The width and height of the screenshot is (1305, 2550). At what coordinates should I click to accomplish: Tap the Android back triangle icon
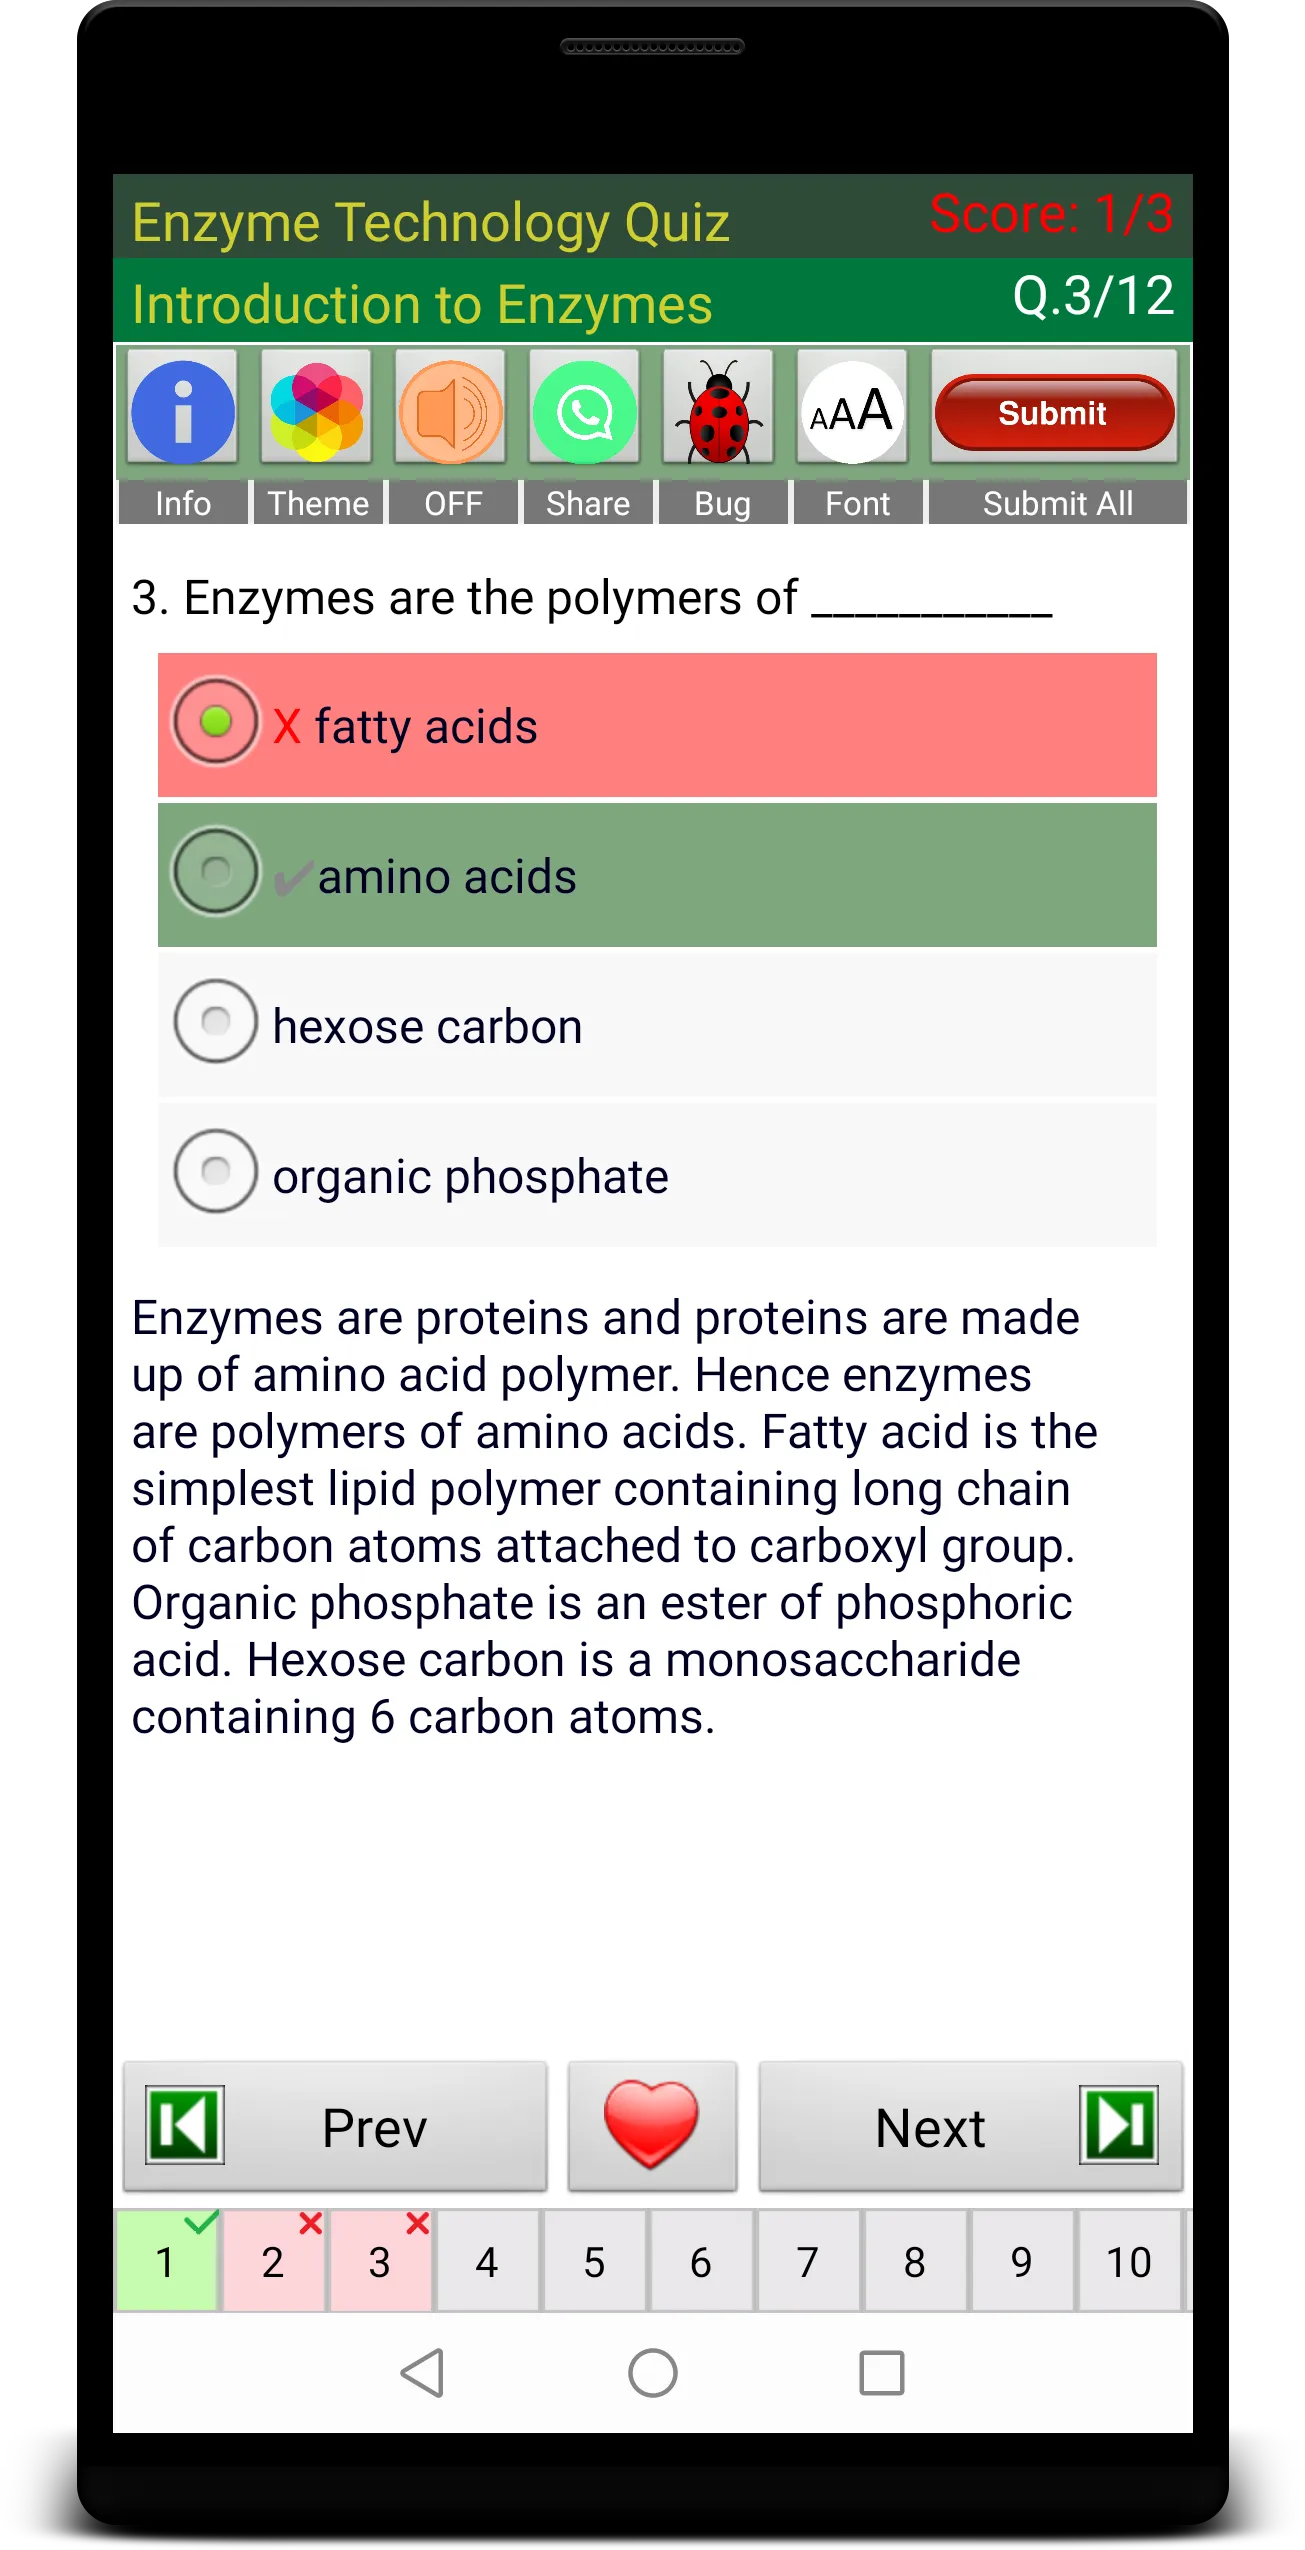click(423, 2372)
